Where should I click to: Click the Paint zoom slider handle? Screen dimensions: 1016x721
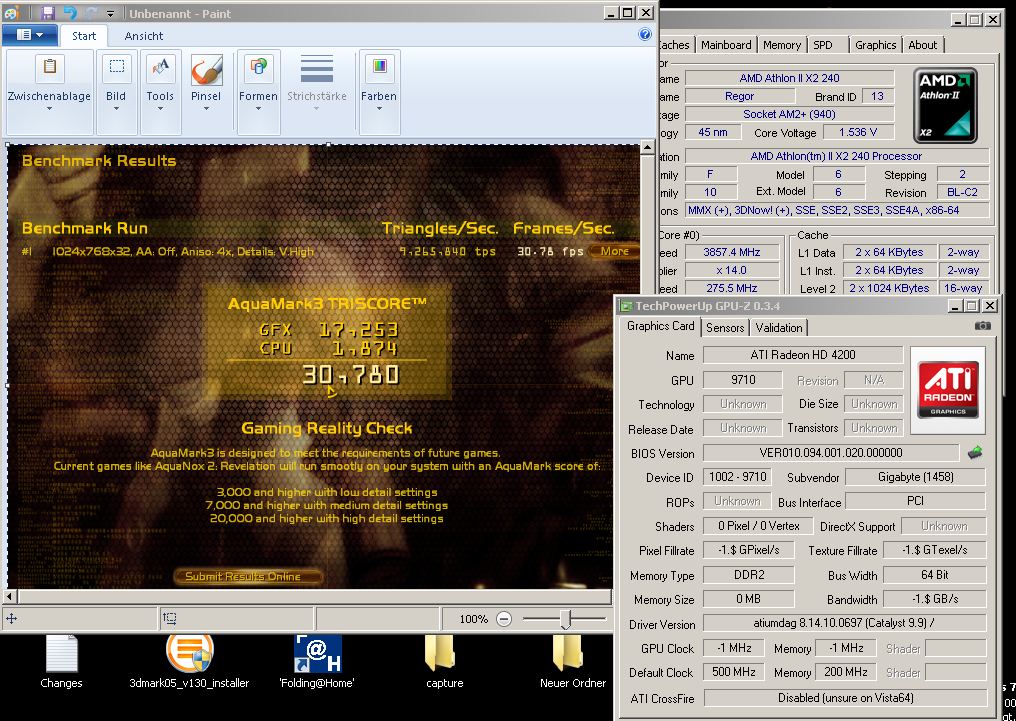click(x=566, y=619)
